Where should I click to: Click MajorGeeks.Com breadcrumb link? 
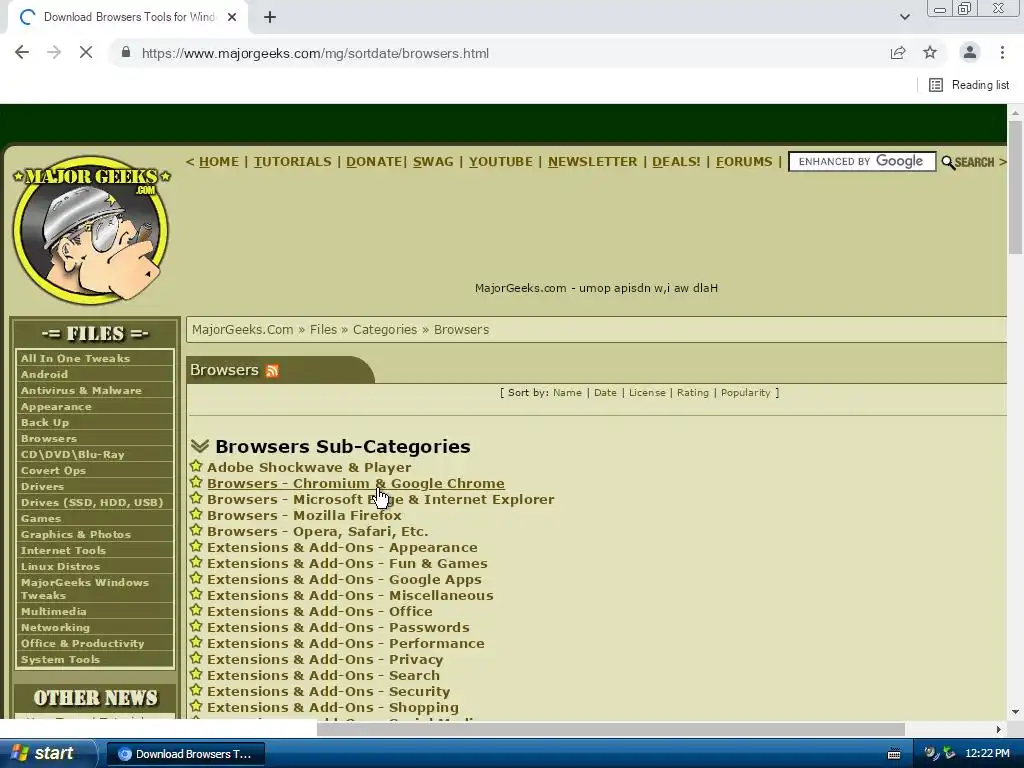[x=242, y=329]
